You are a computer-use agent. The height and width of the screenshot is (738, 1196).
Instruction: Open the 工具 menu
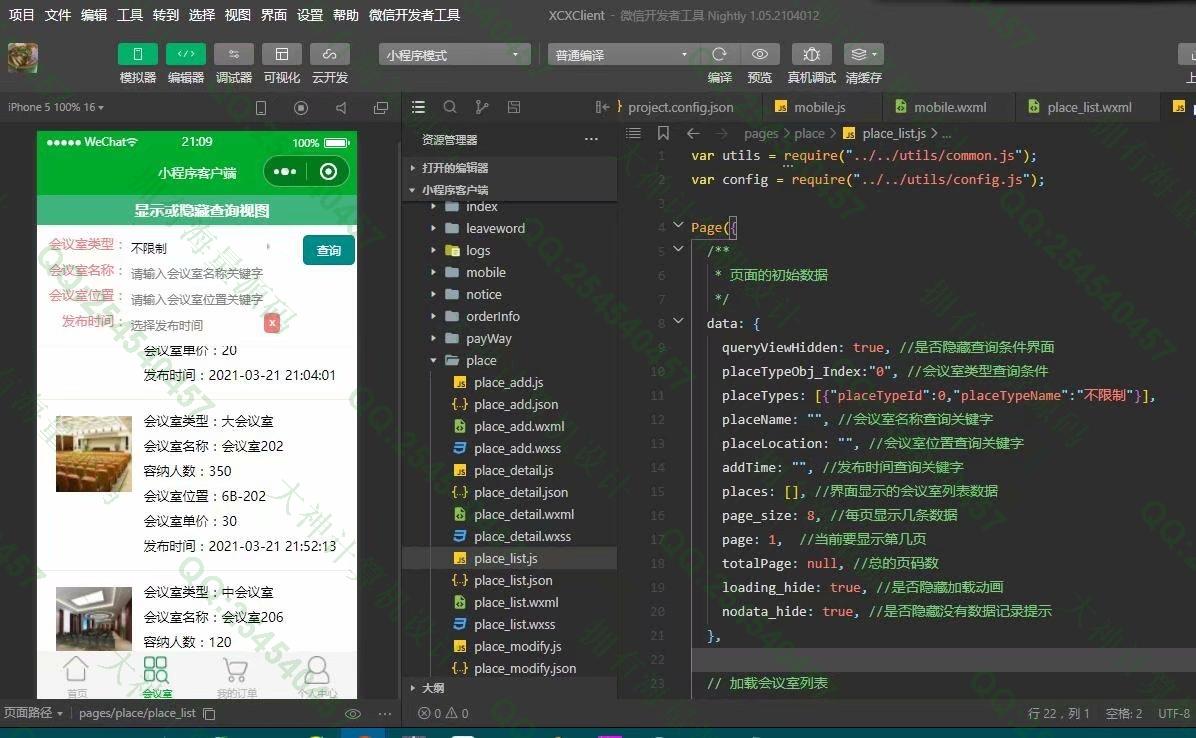point(130,14)
